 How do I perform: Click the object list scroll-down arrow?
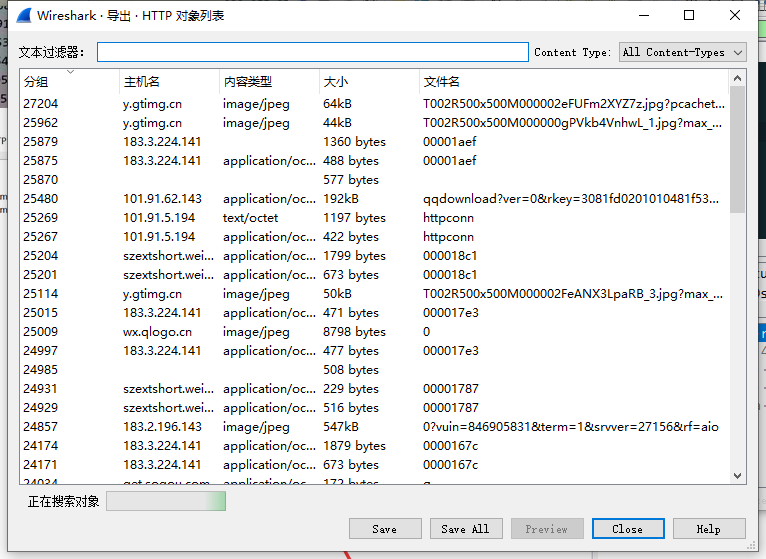(737, 475)
